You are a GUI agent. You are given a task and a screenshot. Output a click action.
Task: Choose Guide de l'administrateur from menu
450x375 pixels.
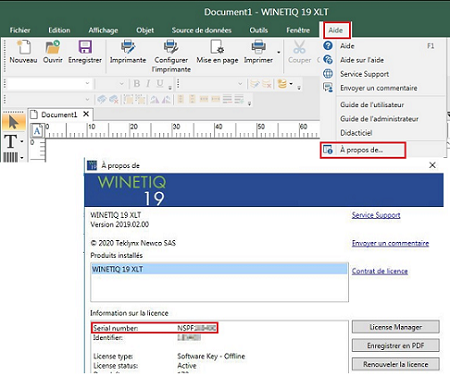379,119
